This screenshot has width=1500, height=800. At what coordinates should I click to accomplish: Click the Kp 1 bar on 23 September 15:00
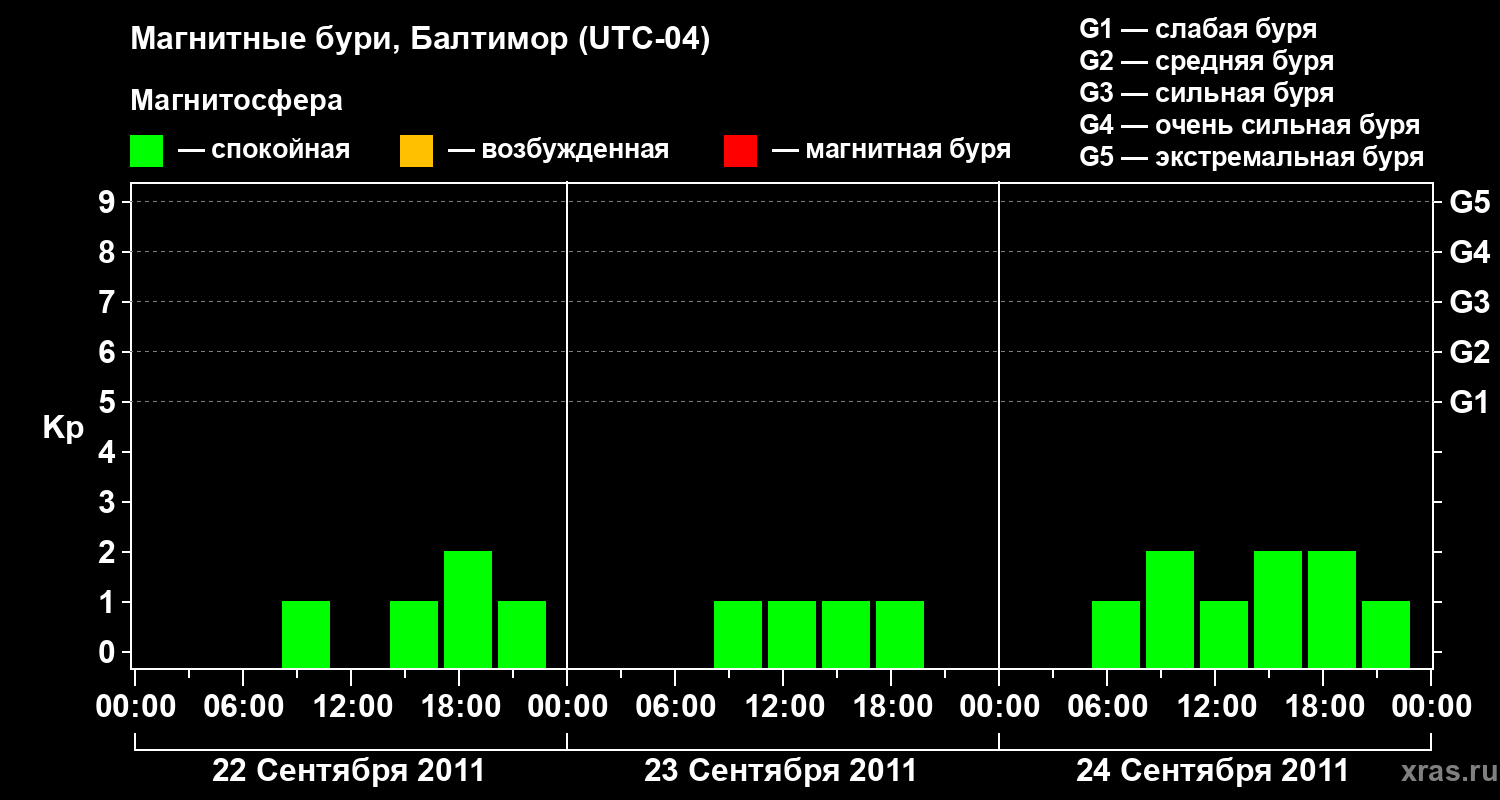pyautogui.click(x=846, y=634)
